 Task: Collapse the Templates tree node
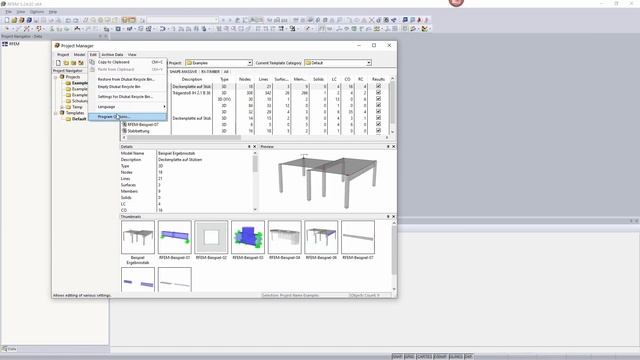pyautogui.click(x=56, y=113)
